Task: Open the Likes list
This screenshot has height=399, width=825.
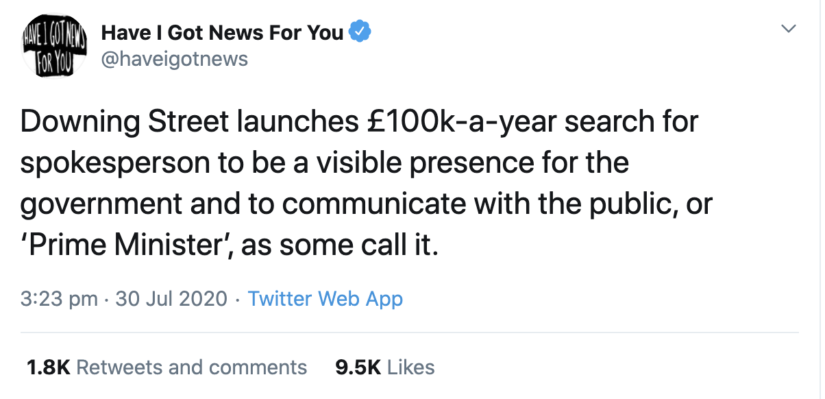Action: coord(411,367)
